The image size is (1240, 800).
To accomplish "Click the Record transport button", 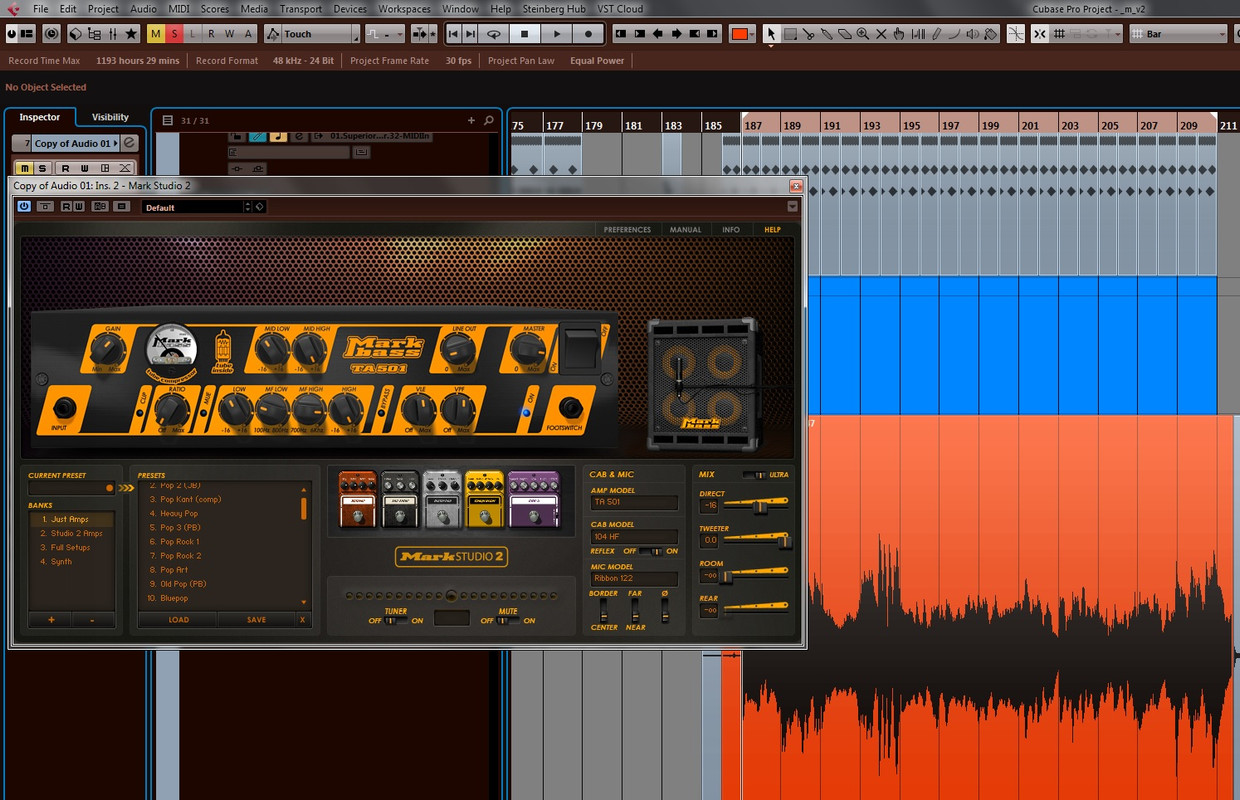I will pyautogui.click(x=588, y=34).
